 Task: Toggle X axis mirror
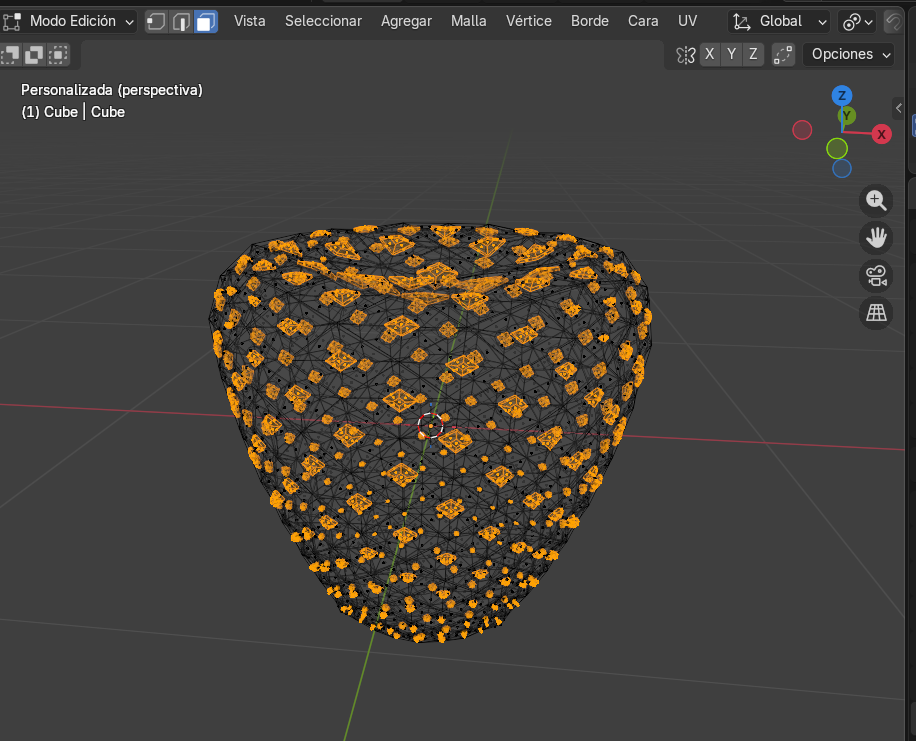(x=709, y=55)
